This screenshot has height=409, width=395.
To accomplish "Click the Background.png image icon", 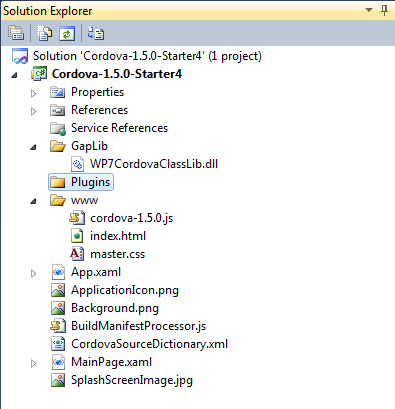I will pyautogui.click(x=58, y=308).
